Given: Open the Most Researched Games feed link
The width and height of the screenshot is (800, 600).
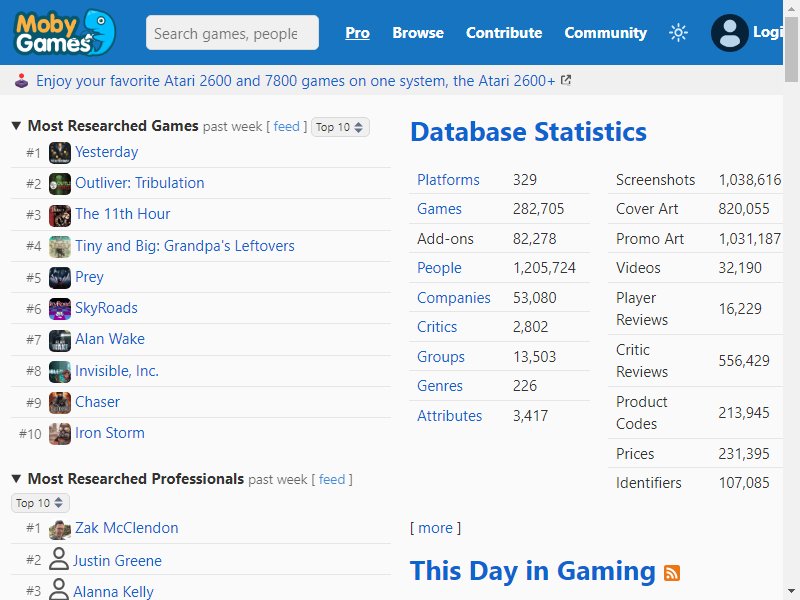Looking at the screenshot, I should (286, 126).
